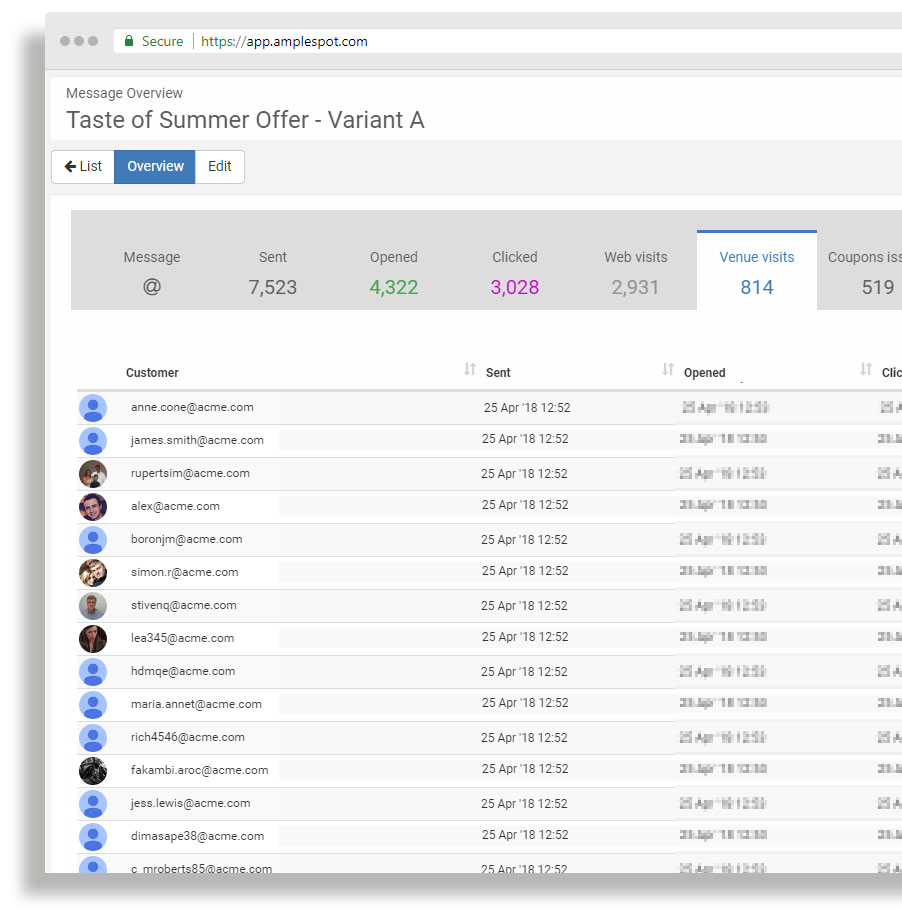Click the secure padlock icon in address bar
The width and height of the screenshot is (902, 918).
pos(128,42)
